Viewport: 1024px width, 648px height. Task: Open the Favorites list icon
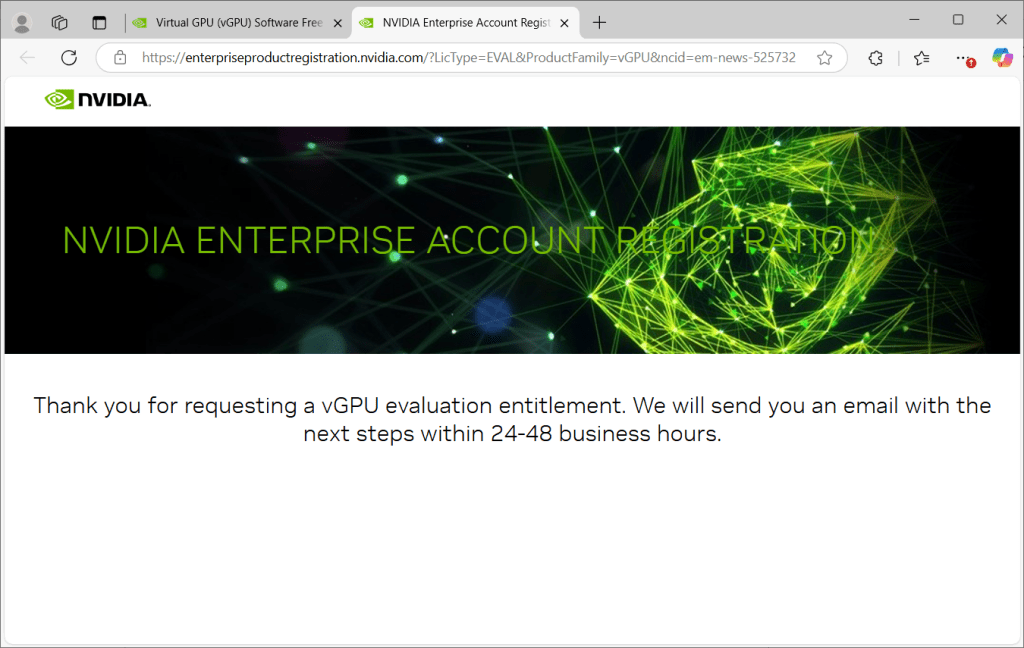tap(921, 58)
